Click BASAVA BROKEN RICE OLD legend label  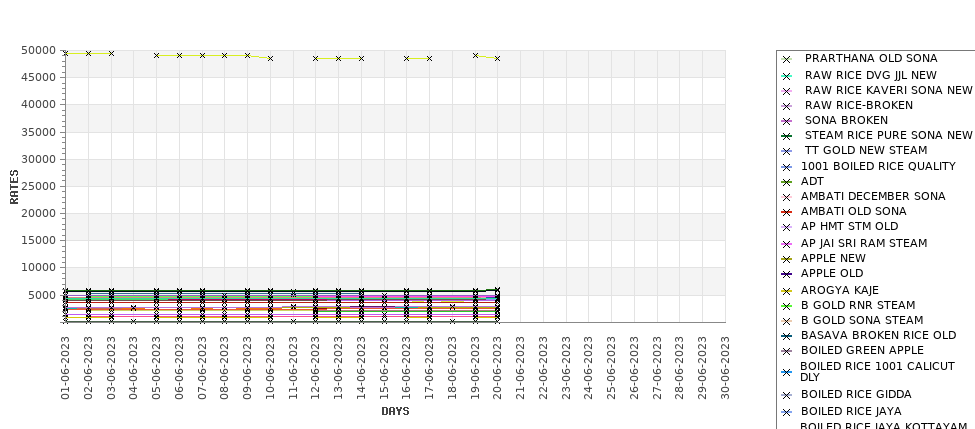click(x=879, y=335)
